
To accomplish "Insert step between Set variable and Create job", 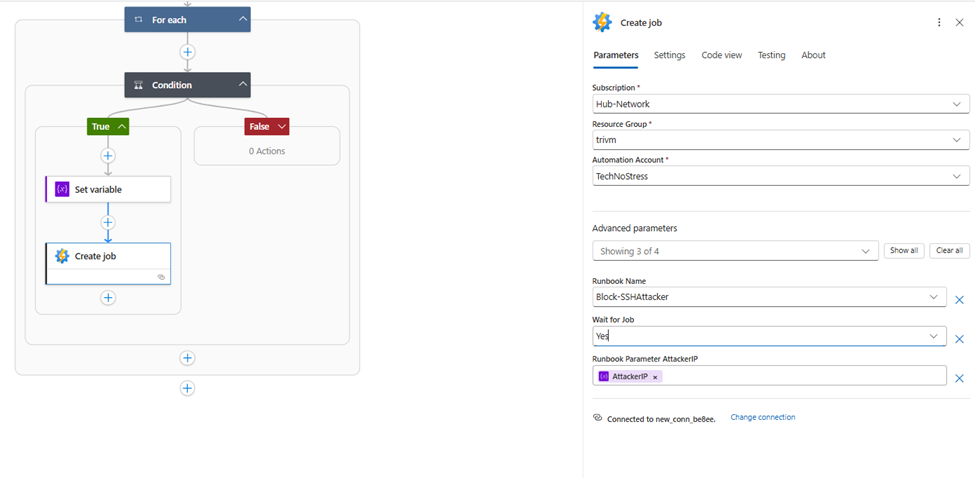I will tap(108, 223).
